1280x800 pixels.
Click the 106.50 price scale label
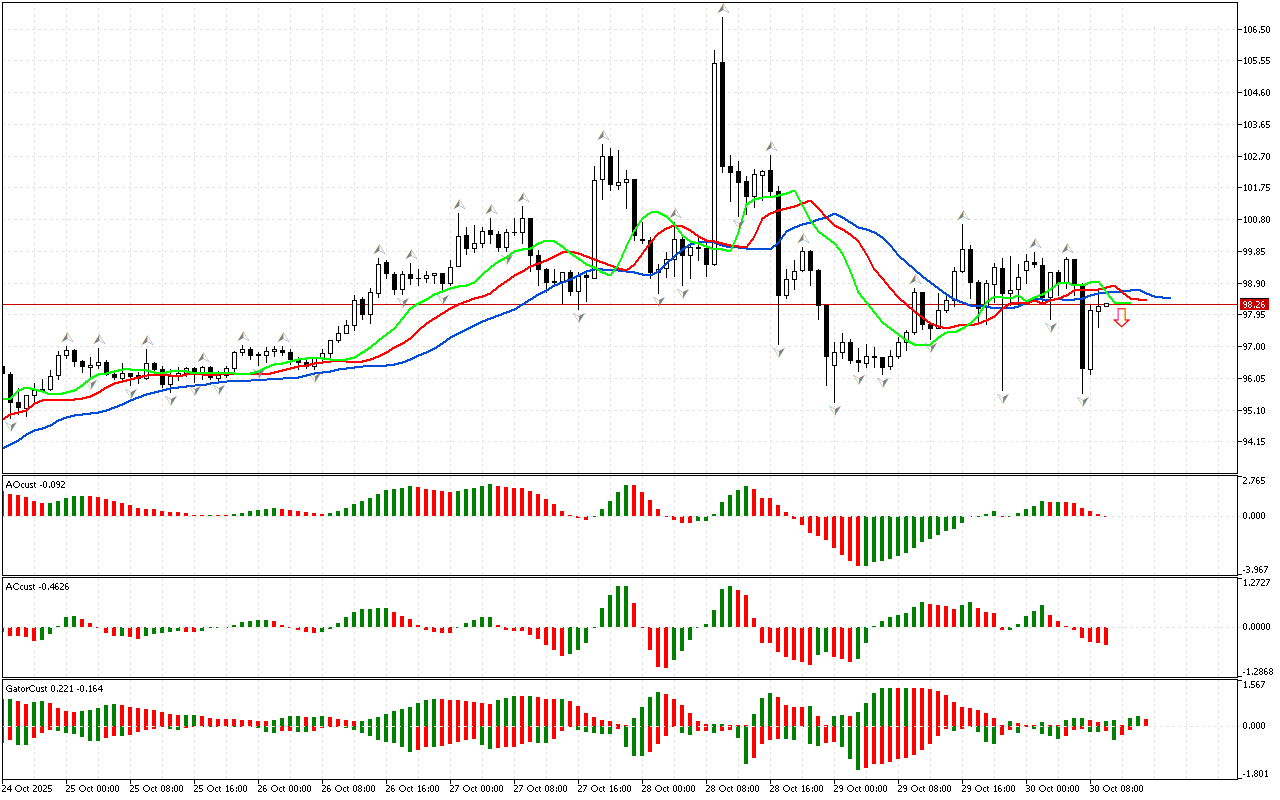1254,30
